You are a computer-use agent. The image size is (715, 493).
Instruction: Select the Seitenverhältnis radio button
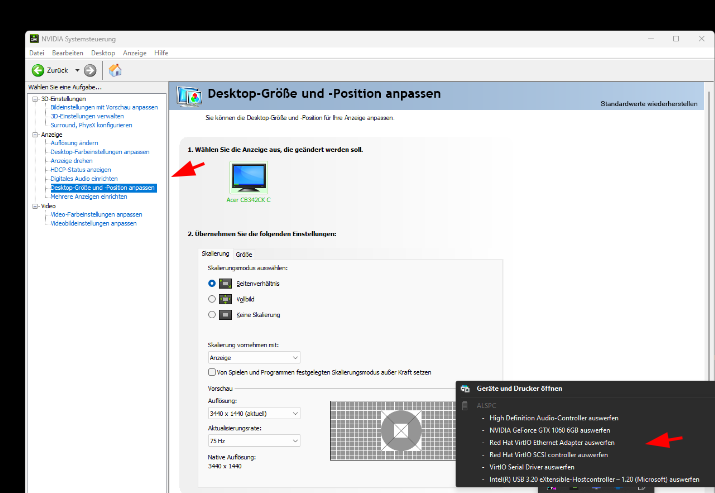pos(212,283)
